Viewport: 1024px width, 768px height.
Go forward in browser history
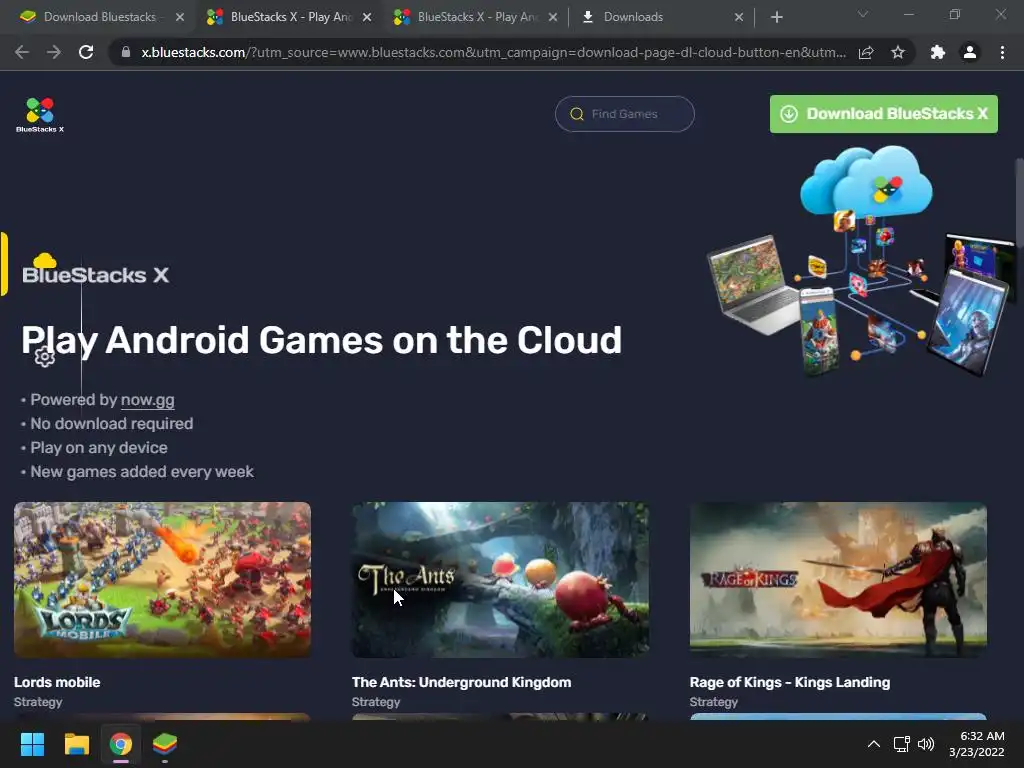pos(54,52)
